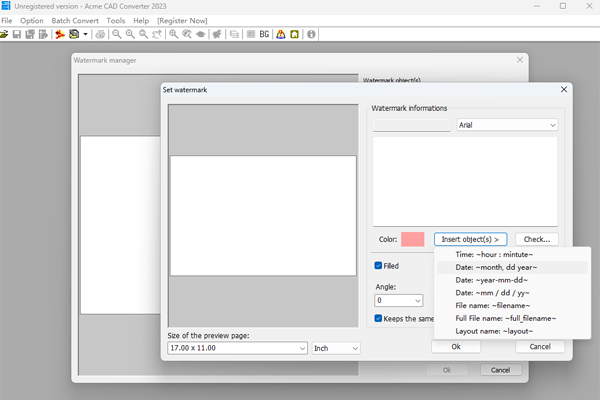The image size is (600, 400).
Task: Open the preview page size 17.00 x 11.00 dropdown
Action: click(x=237, y=348)
